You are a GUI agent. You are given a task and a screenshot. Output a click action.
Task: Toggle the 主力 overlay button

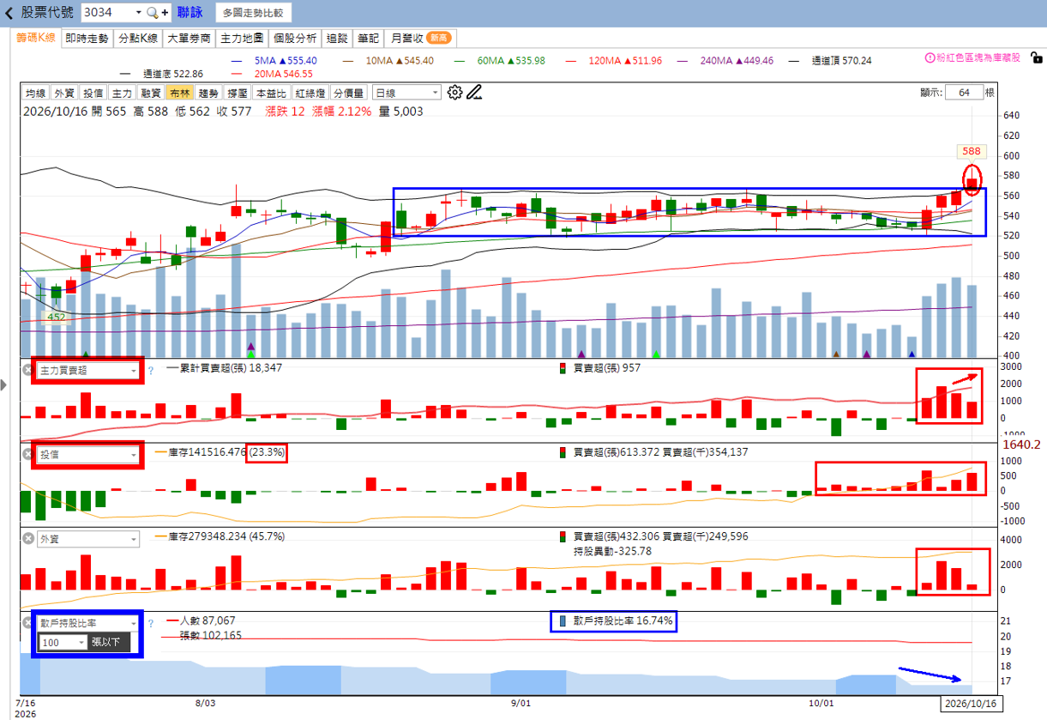point(122,93)
